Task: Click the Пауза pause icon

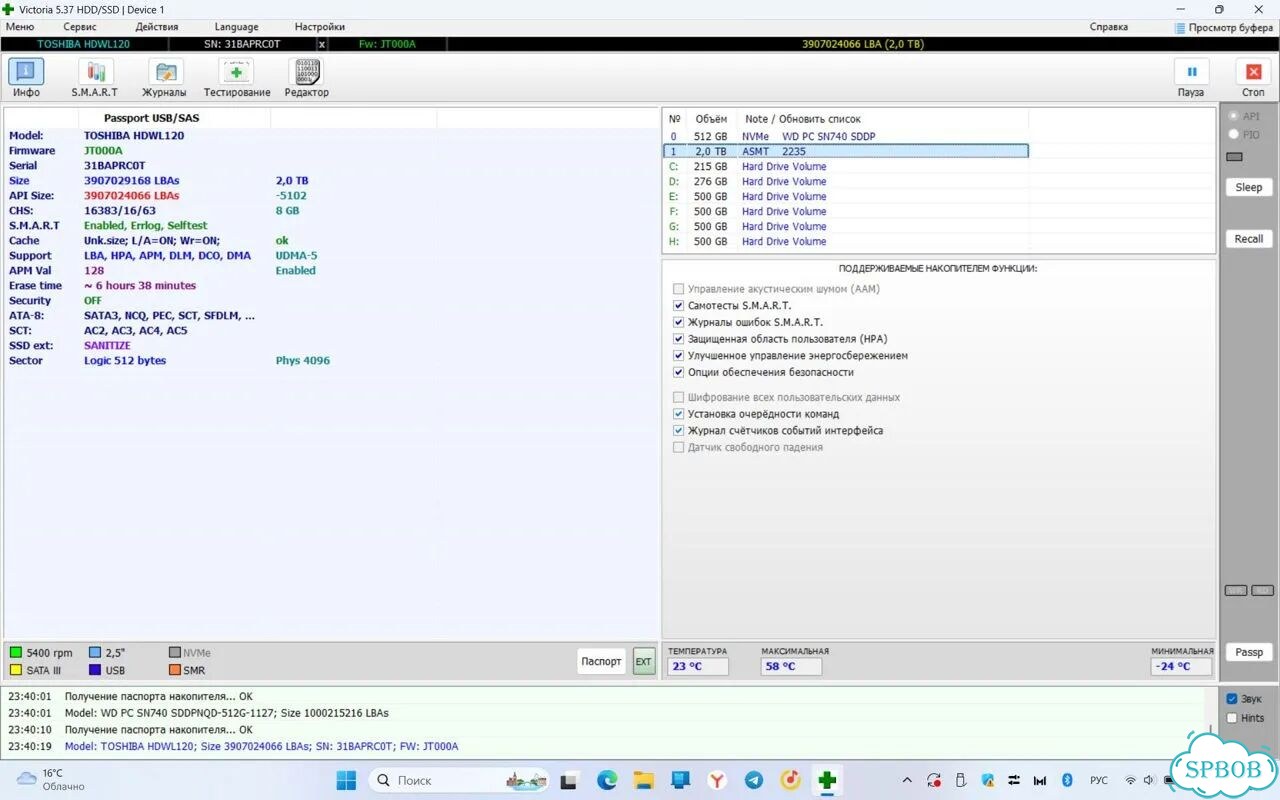Action: tap(1191, 72)
